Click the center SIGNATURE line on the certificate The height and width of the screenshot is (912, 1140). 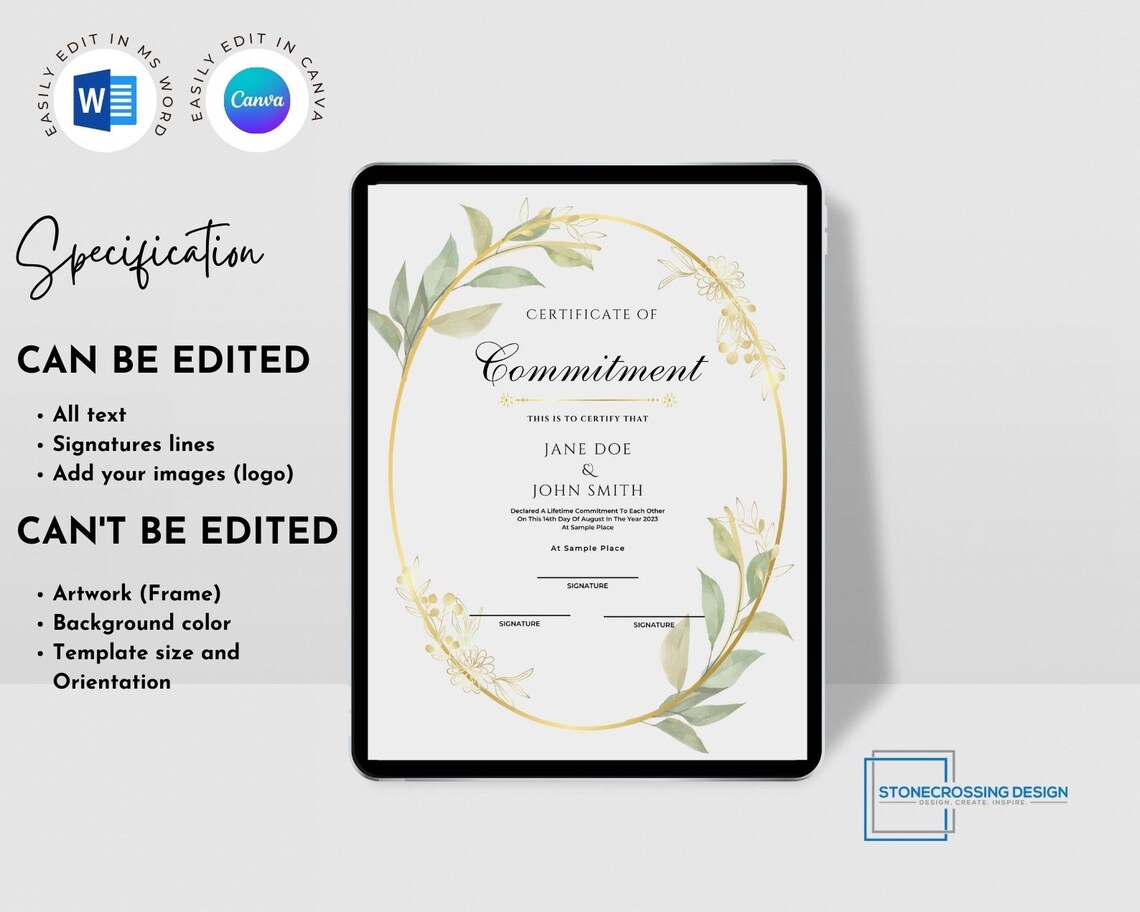[586, 576]
